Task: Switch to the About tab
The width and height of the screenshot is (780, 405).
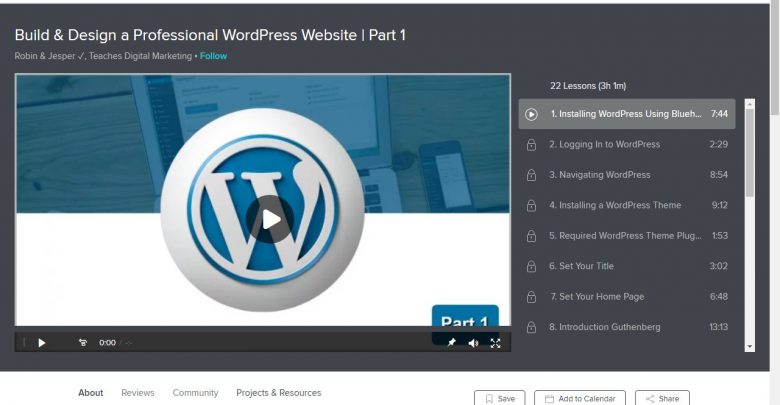Action: point(91,393)
